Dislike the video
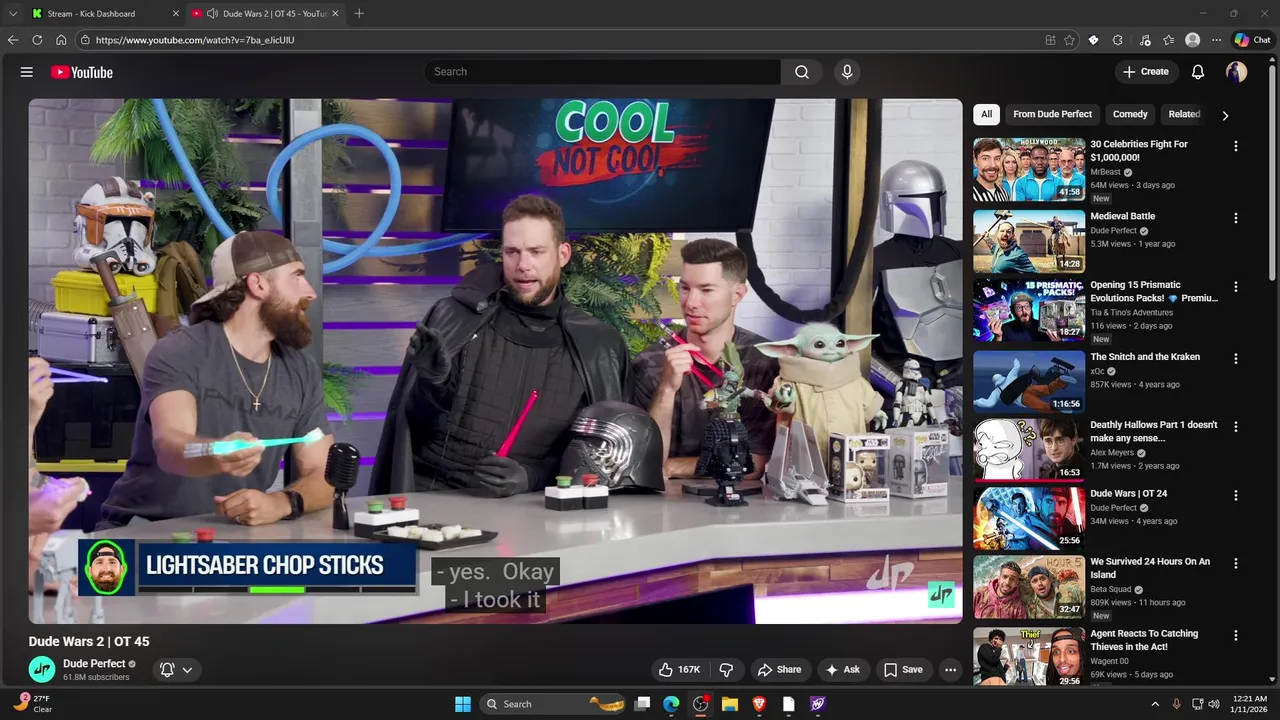Viewport: 1280px width, 720px height. pos(727,670)
